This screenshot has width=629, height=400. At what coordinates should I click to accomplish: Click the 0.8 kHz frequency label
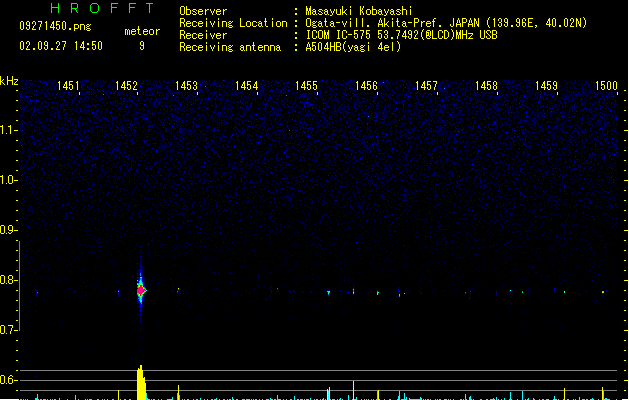[9, 280]
